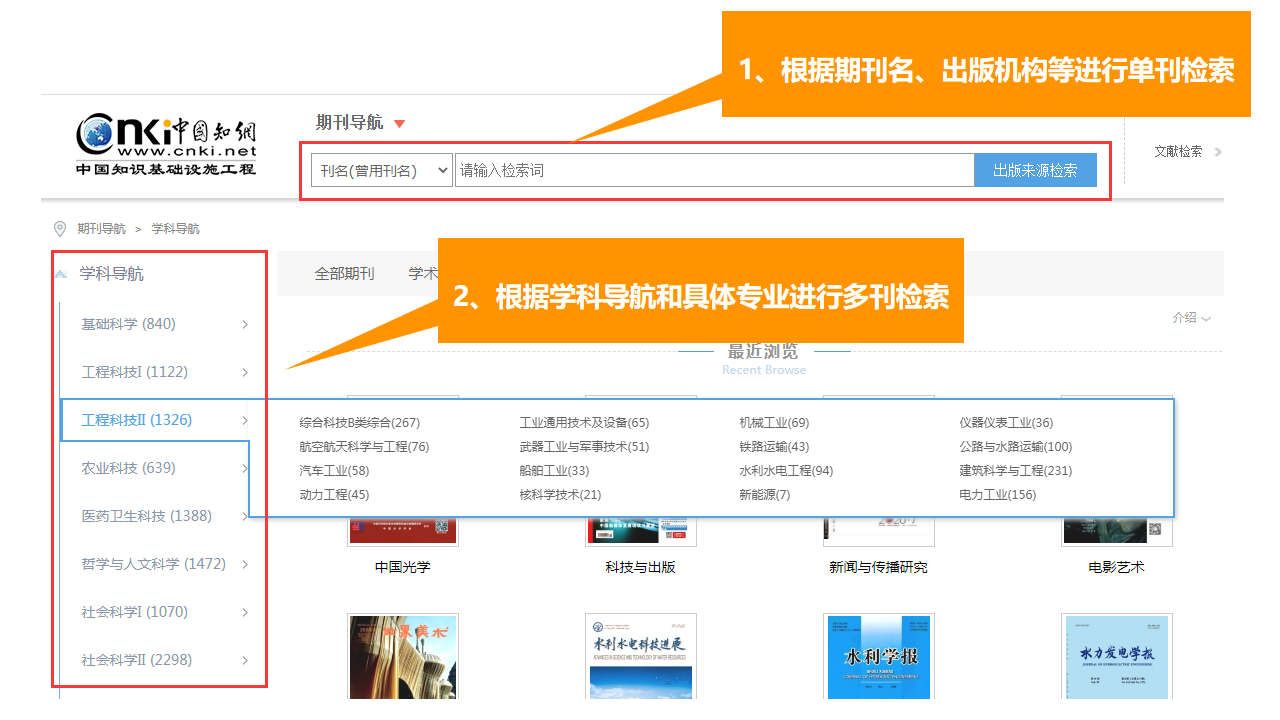Open the 水利水电科技进展 journal cover

coord(640,657)
